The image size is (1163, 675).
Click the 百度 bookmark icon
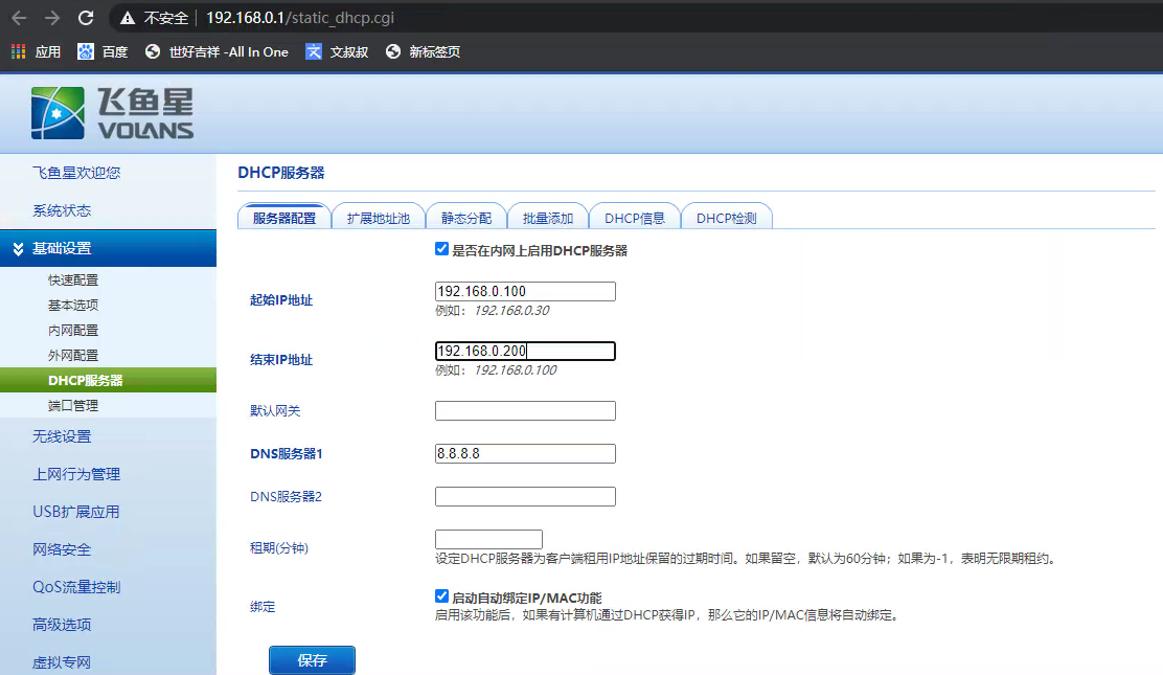point(85,51)
